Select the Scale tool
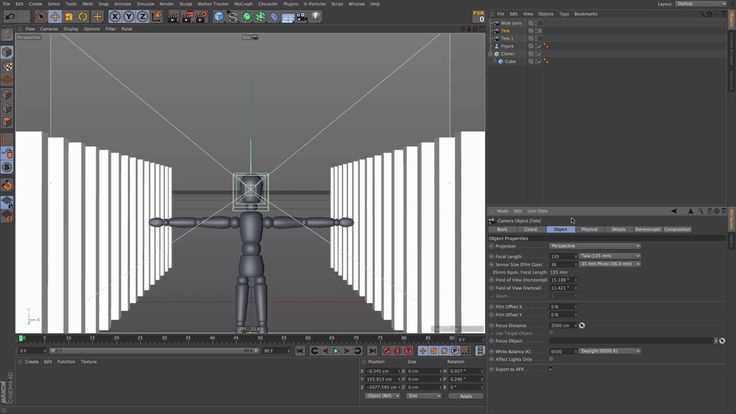The height and width of the screenshot is (414, 736). (69, 17)
